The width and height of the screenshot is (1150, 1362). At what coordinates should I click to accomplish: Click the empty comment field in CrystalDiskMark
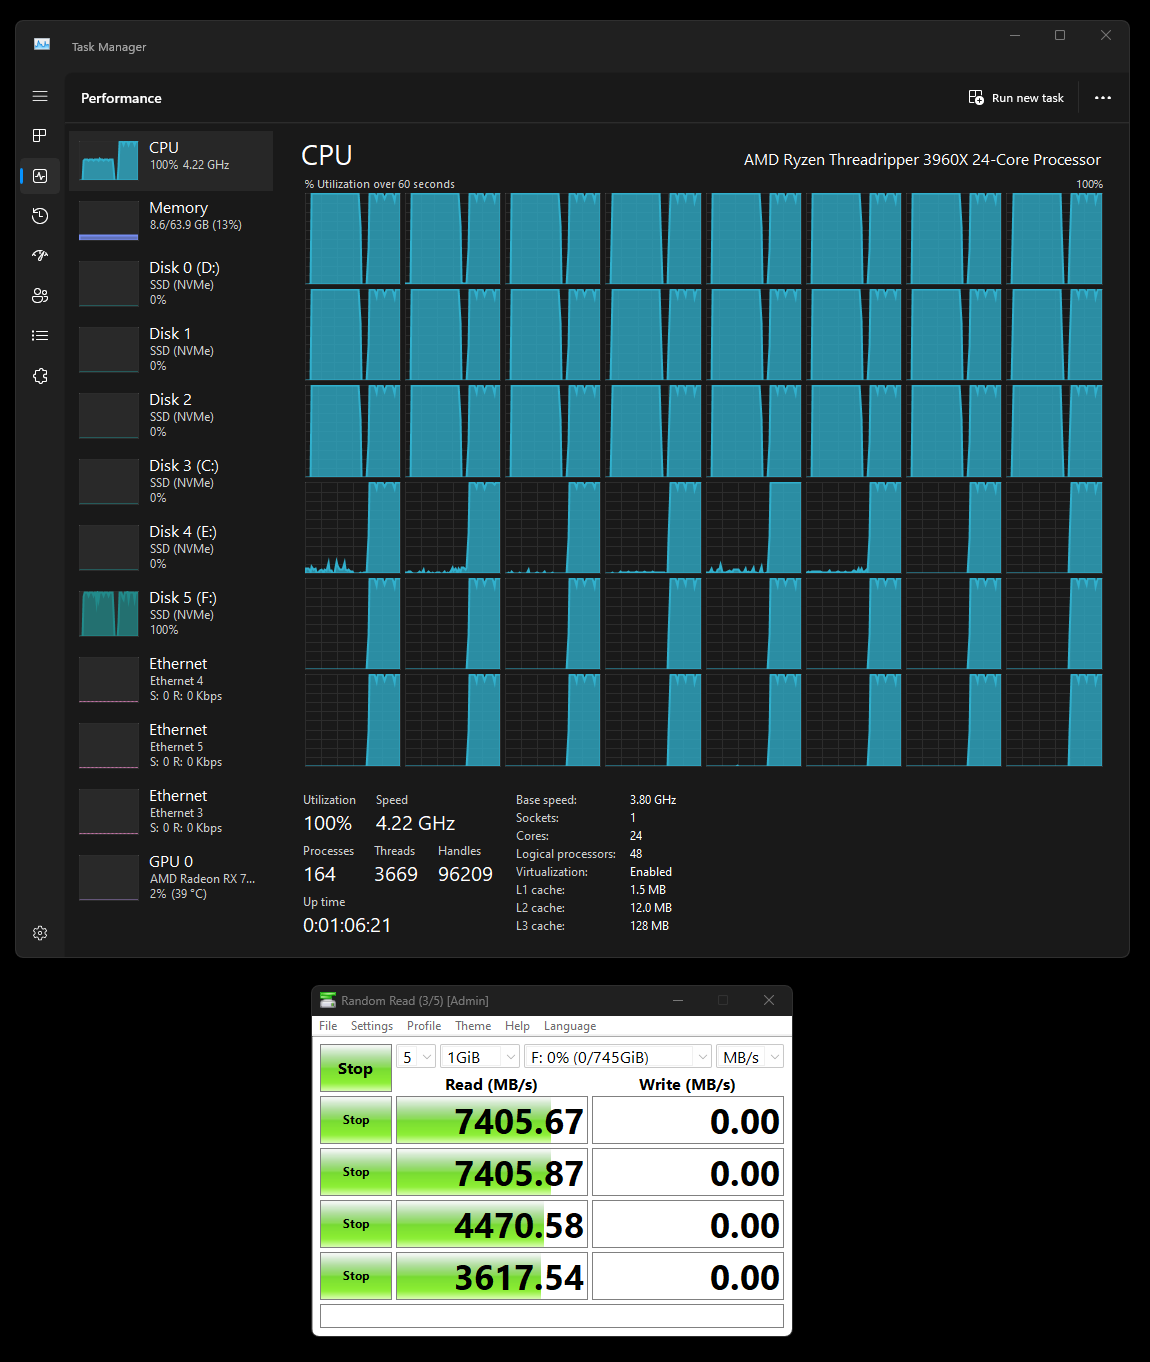click(x=552, y=1316)
